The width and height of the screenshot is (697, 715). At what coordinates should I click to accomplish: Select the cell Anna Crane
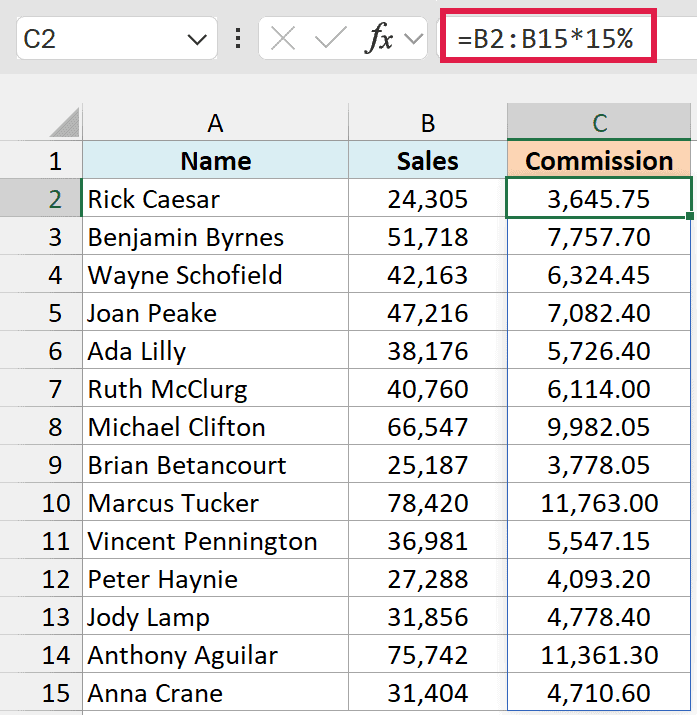(215, 692)
